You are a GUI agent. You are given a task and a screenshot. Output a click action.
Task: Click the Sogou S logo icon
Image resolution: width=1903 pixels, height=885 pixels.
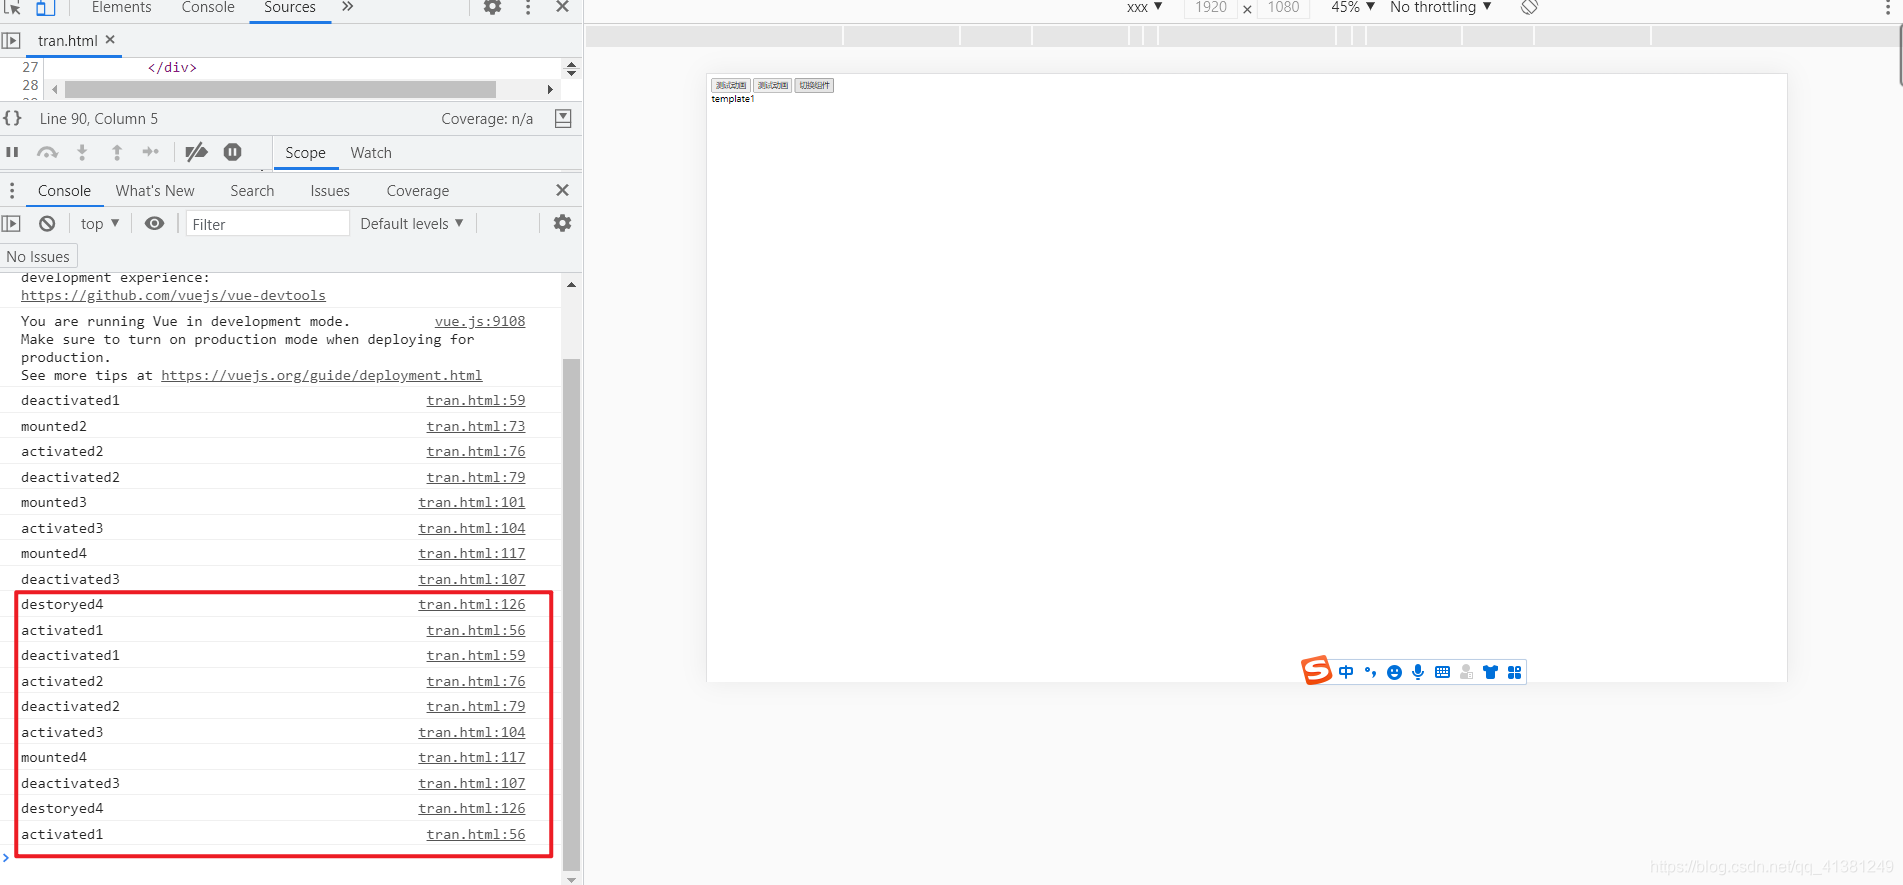coord(1316,670)
